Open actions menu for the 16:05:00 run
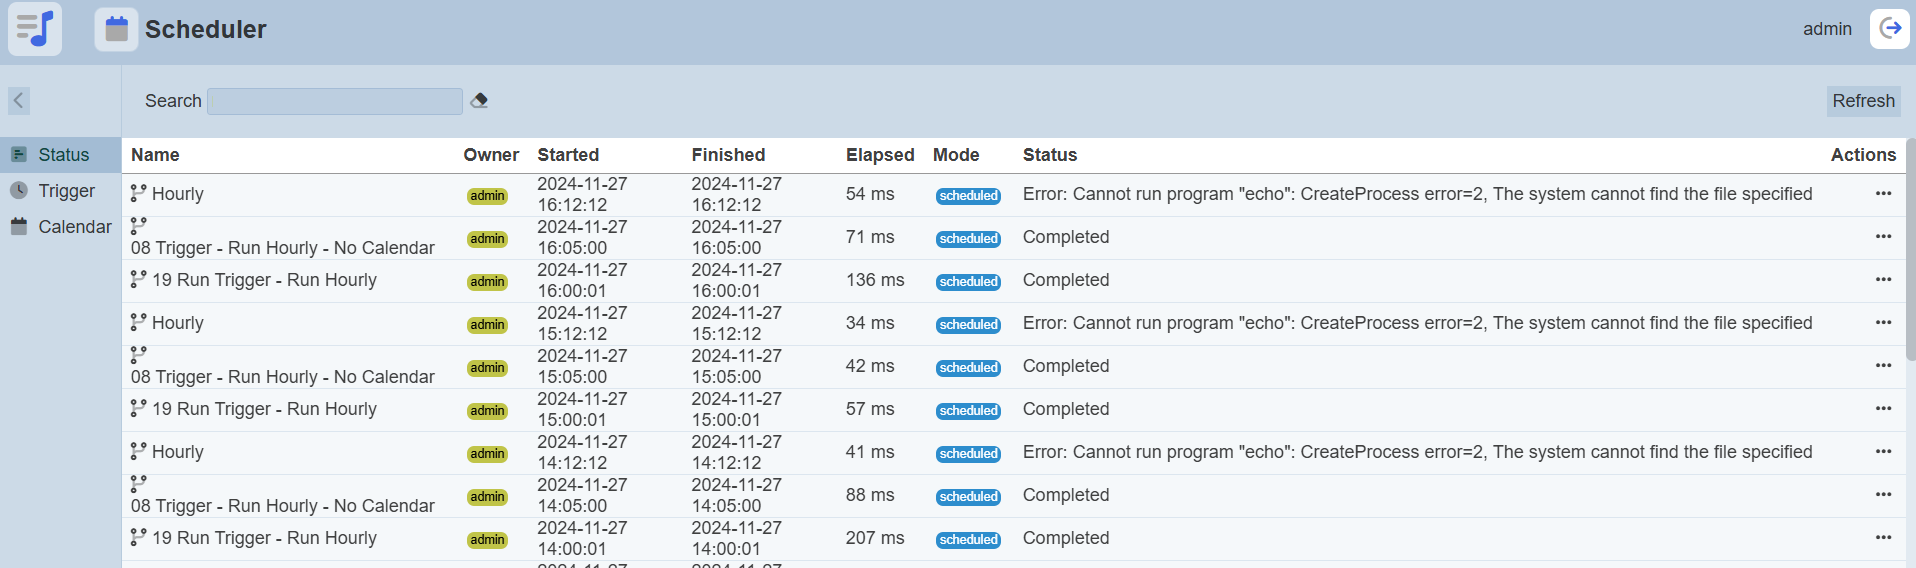This screenshot has height=568, width=1916. click(x=1883, y=237)
